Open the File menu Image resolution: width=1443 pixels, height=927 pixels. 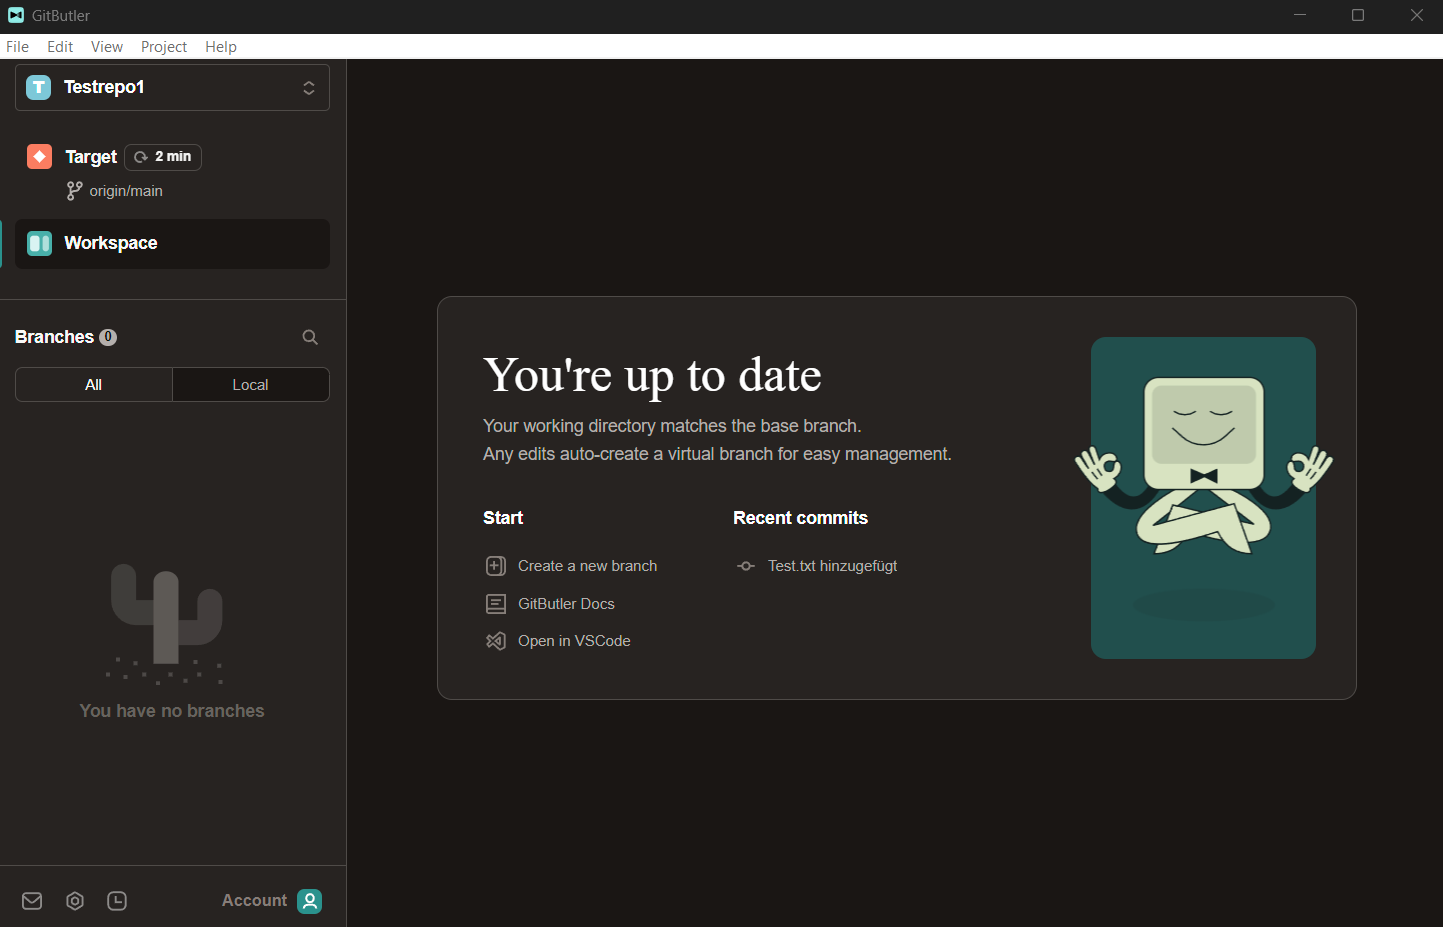coord(17,47)
